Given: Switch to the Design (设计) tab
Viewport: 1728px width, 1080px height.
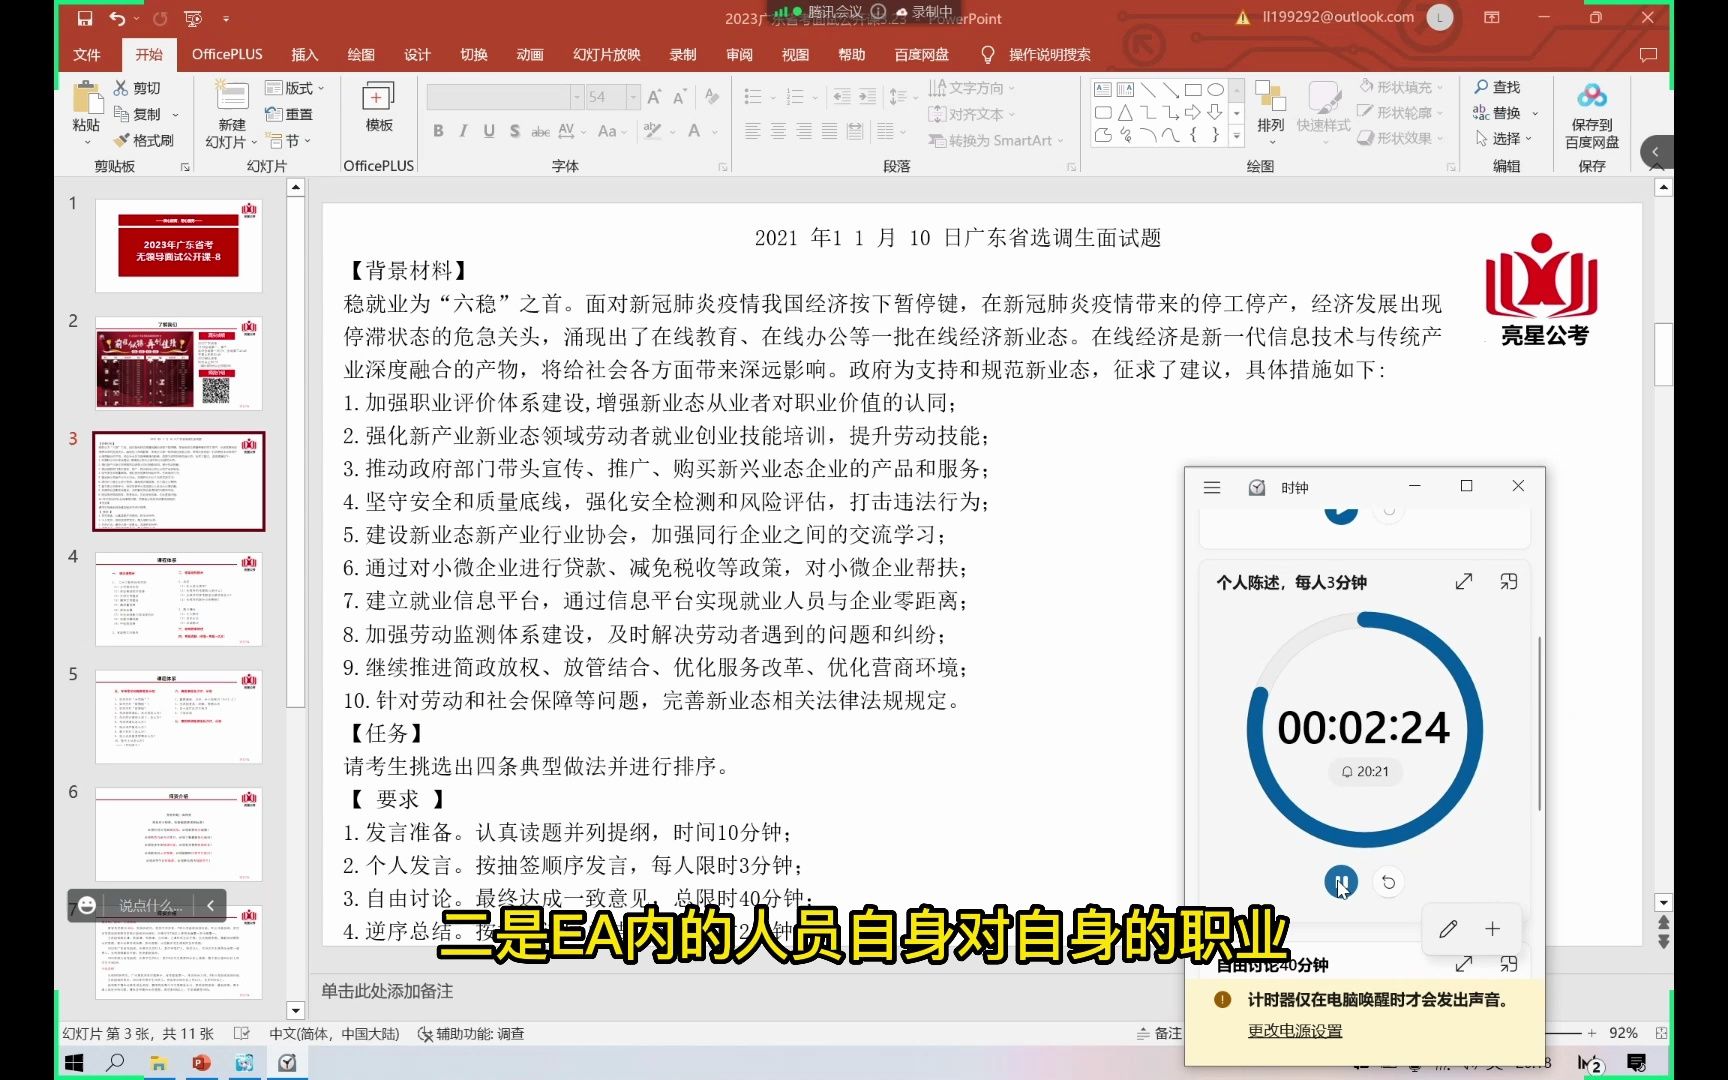Looking at the screenshot, I should pos(417,55).
